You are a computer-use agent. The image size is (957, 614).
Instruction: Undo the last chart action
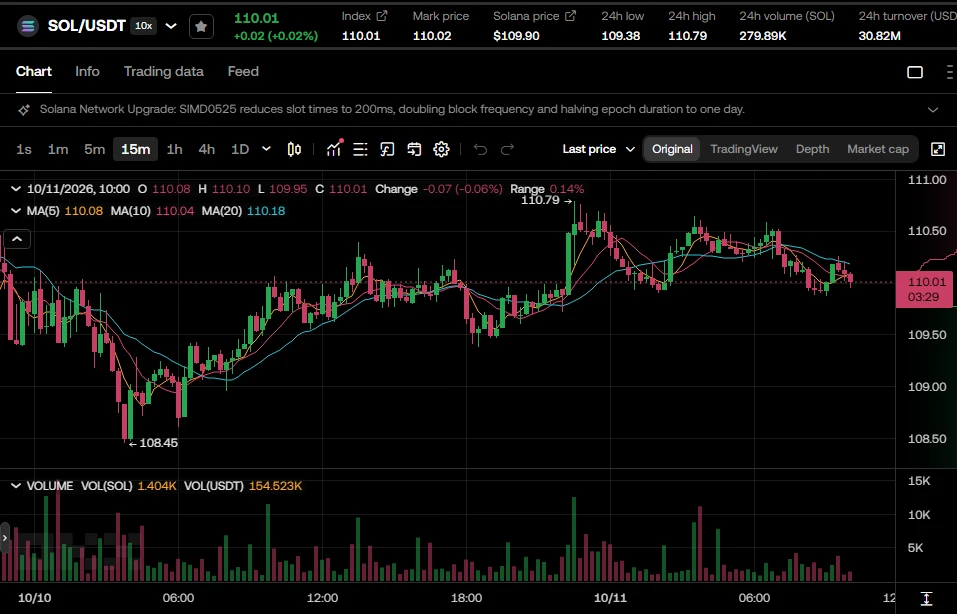[480, 150]
